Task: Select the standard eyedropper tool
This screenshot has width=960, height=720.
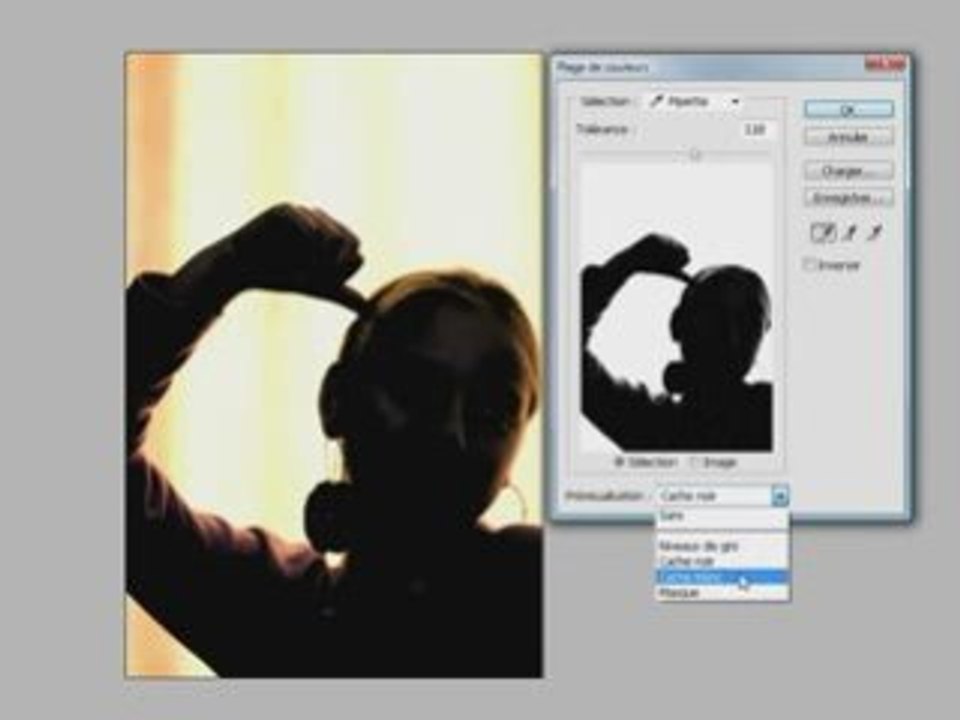Action: (x=823, y=233)
